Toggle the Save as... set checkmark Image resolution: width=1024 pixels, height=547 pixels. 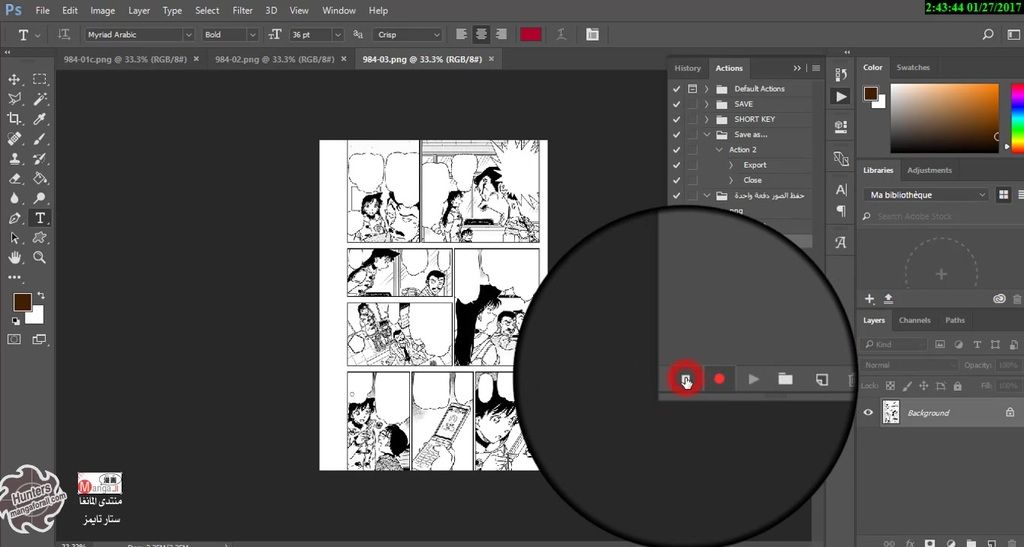(x=677, y=134)
